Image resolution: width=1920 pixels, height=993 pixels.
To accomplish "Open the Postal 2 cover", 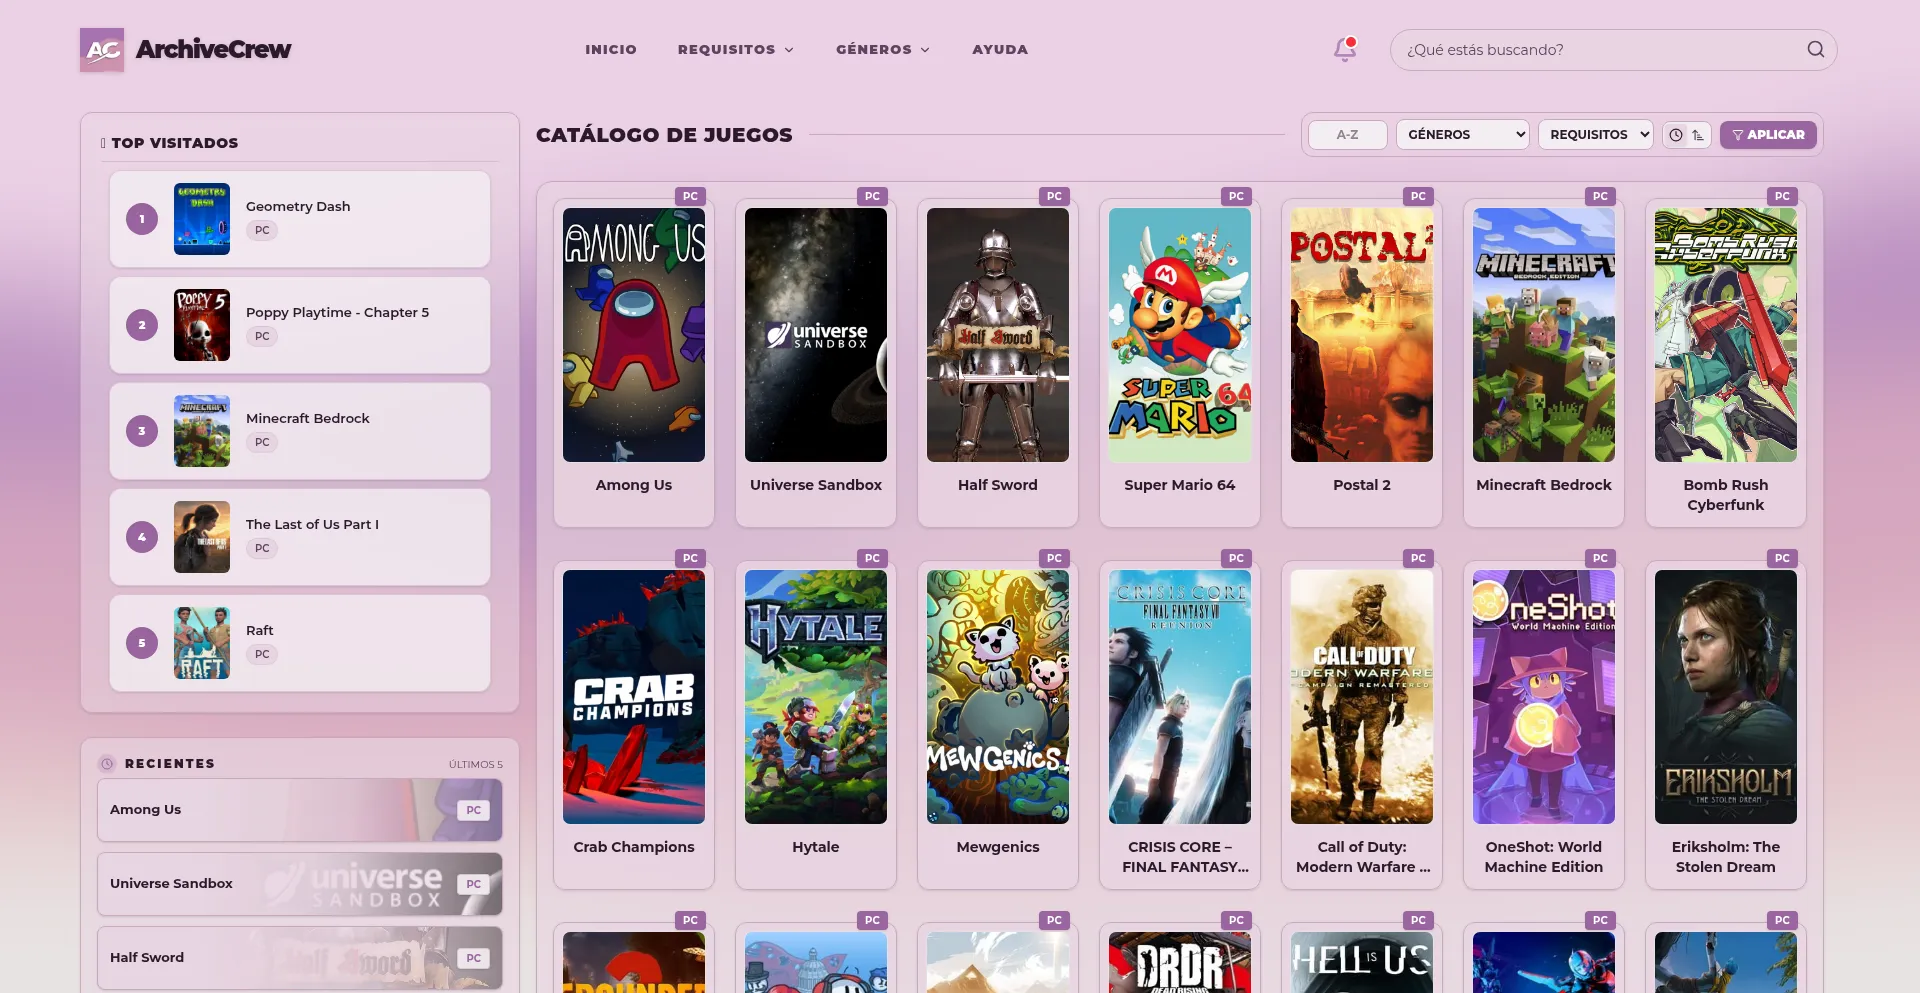I will [x=1362, y=335].
